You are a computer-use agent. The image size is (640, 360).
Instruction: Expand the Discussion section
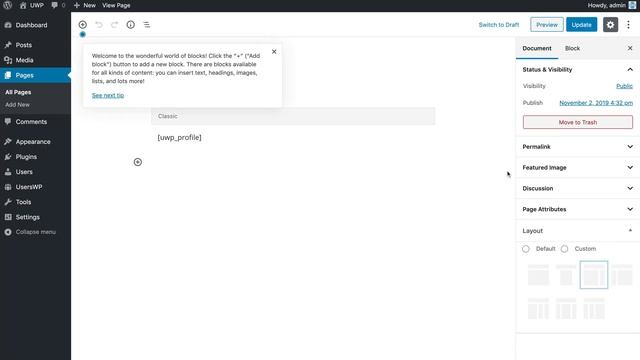pos(578,188)
